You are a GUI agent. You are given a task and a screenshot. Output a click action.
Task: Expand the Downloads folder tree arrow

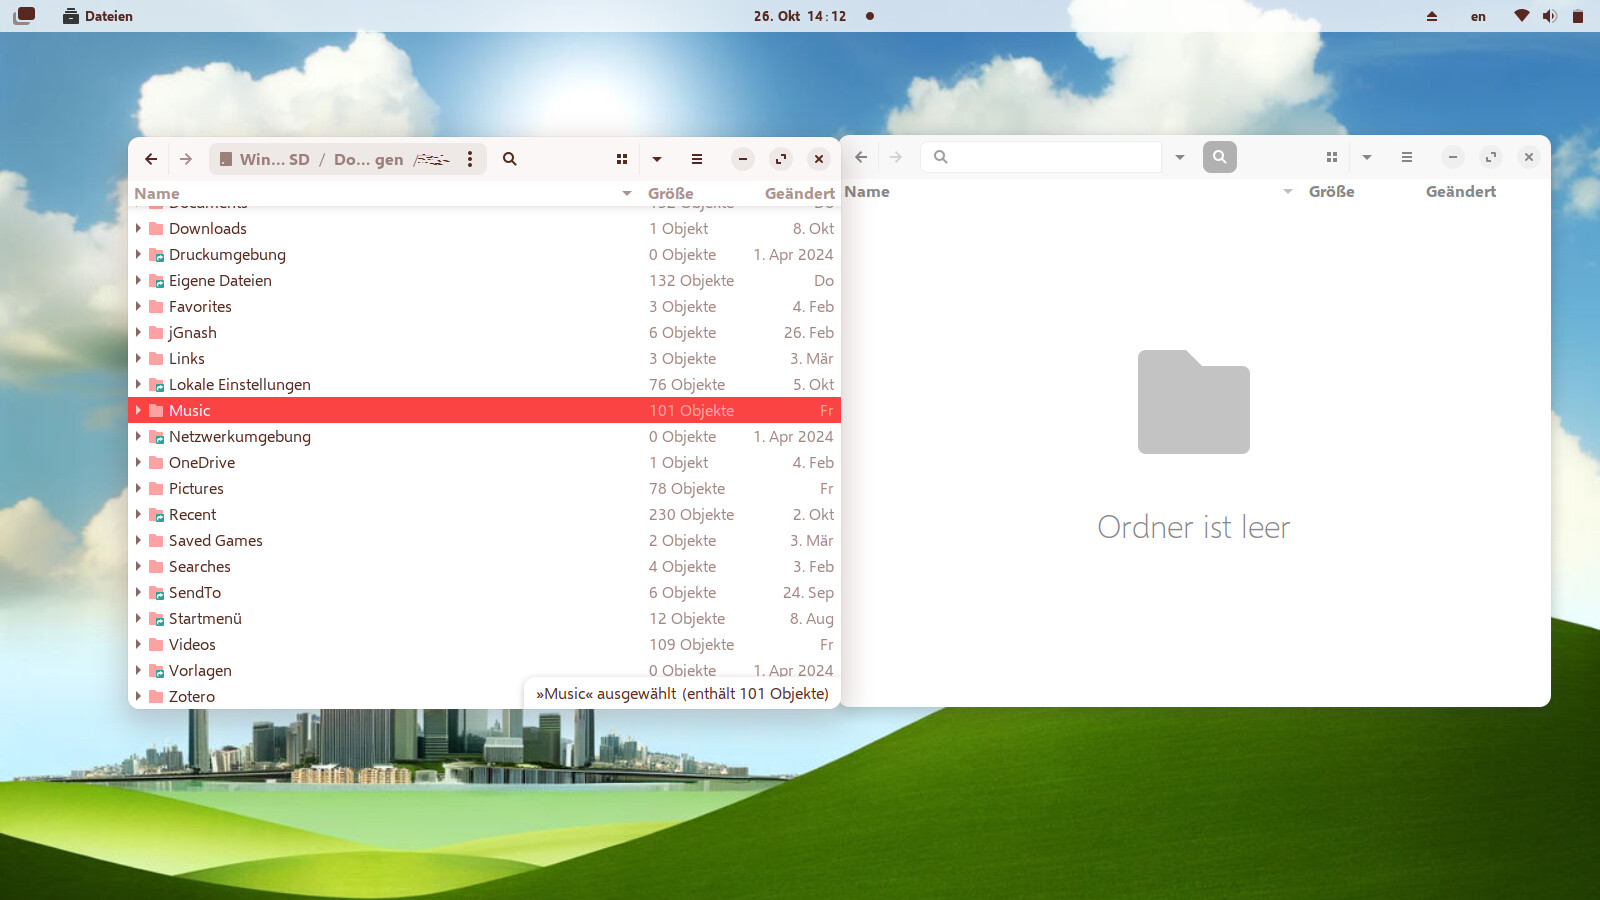[x=139, y=229]
